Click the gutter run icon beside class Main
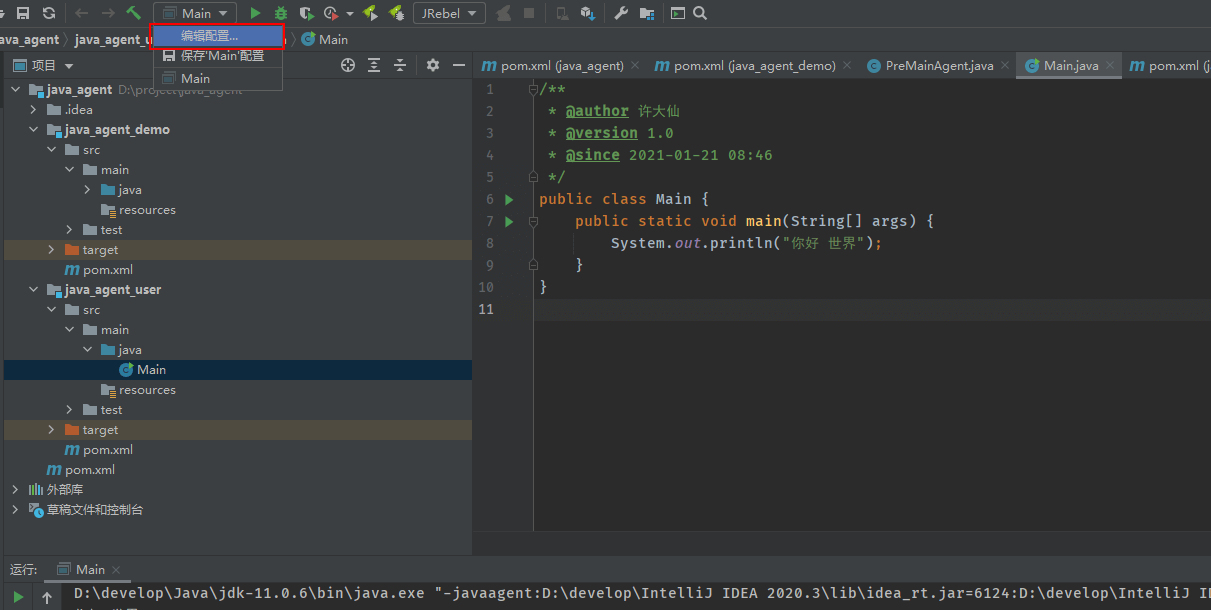Screen dimensions: 1211x610 click(509, 199)
